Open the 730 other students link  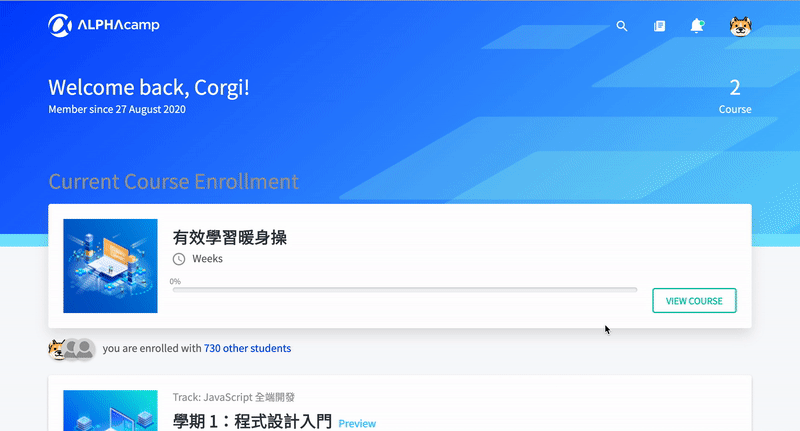247,348
